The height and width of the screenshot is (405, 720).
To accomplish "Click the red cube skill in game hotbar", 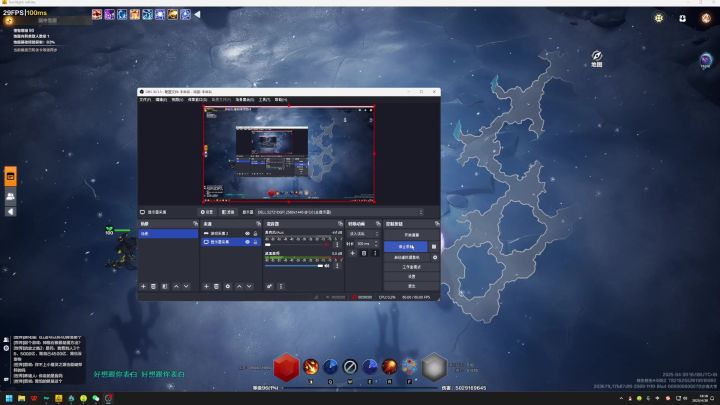I will 286,367.
